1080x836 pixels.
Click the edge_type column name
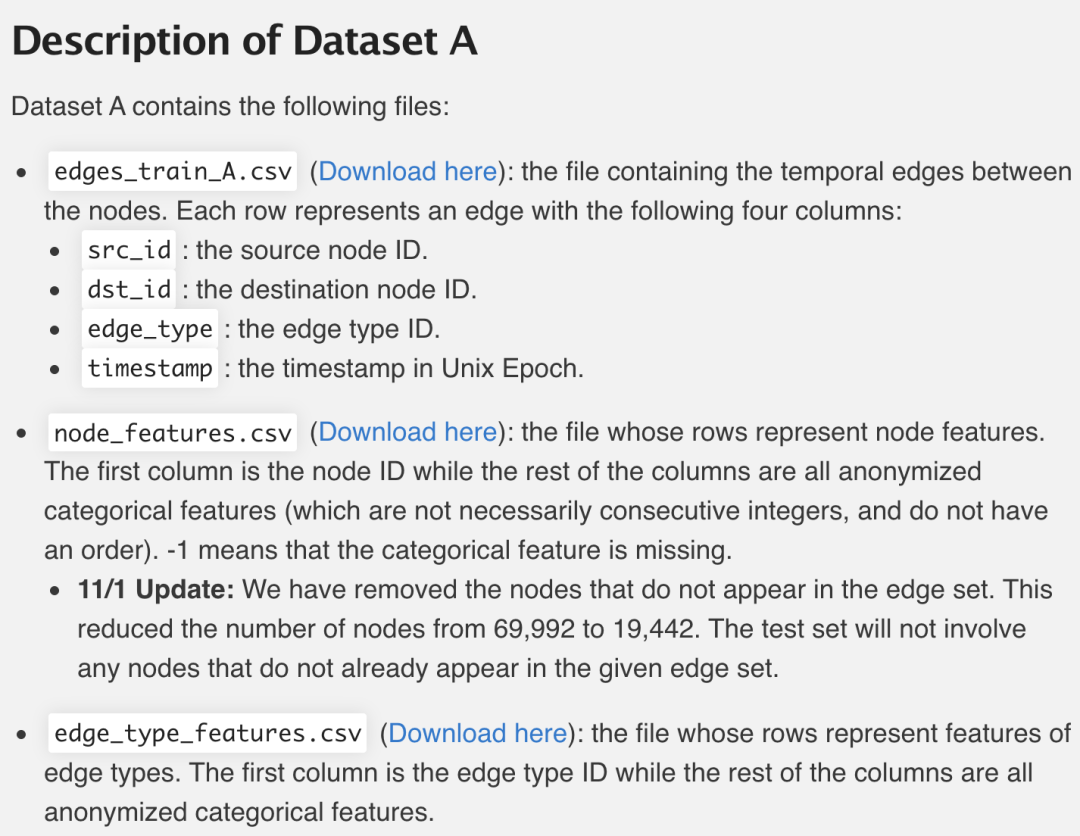point(150,329)
